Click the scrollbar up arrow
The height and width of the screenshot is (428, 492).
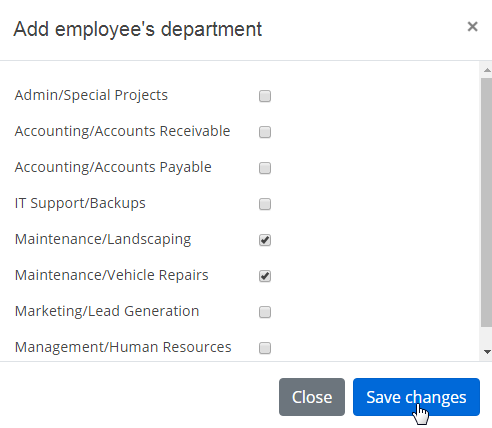pos(487,70)
